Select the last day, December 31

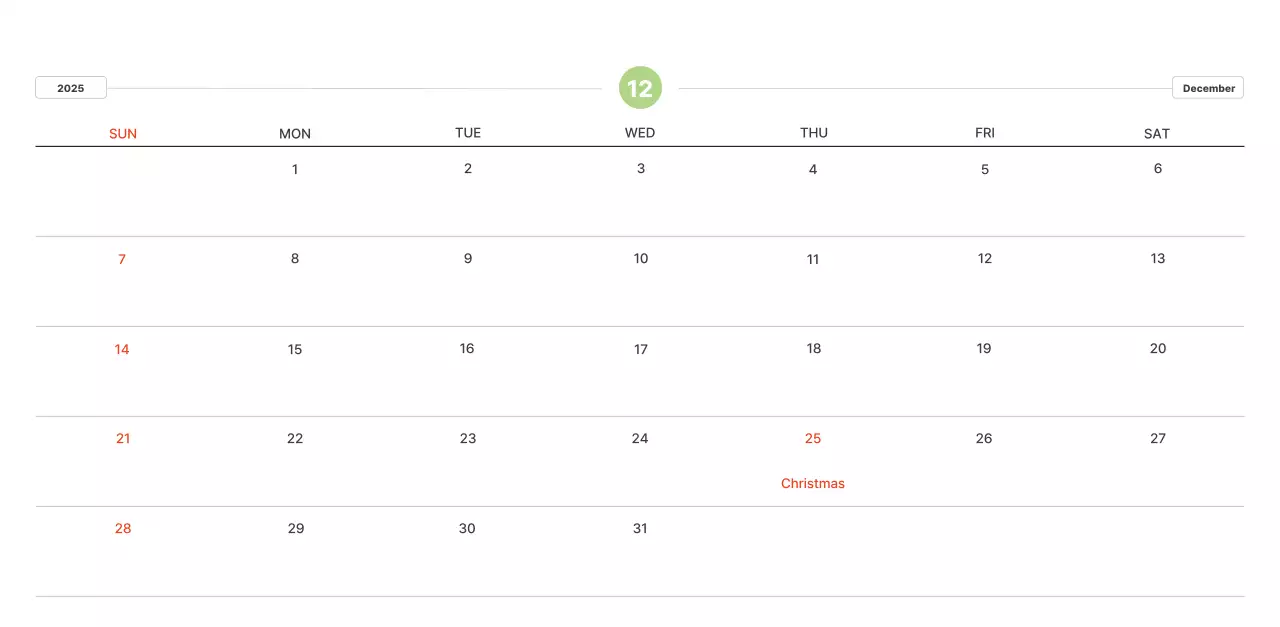click(x=640, y=529)
